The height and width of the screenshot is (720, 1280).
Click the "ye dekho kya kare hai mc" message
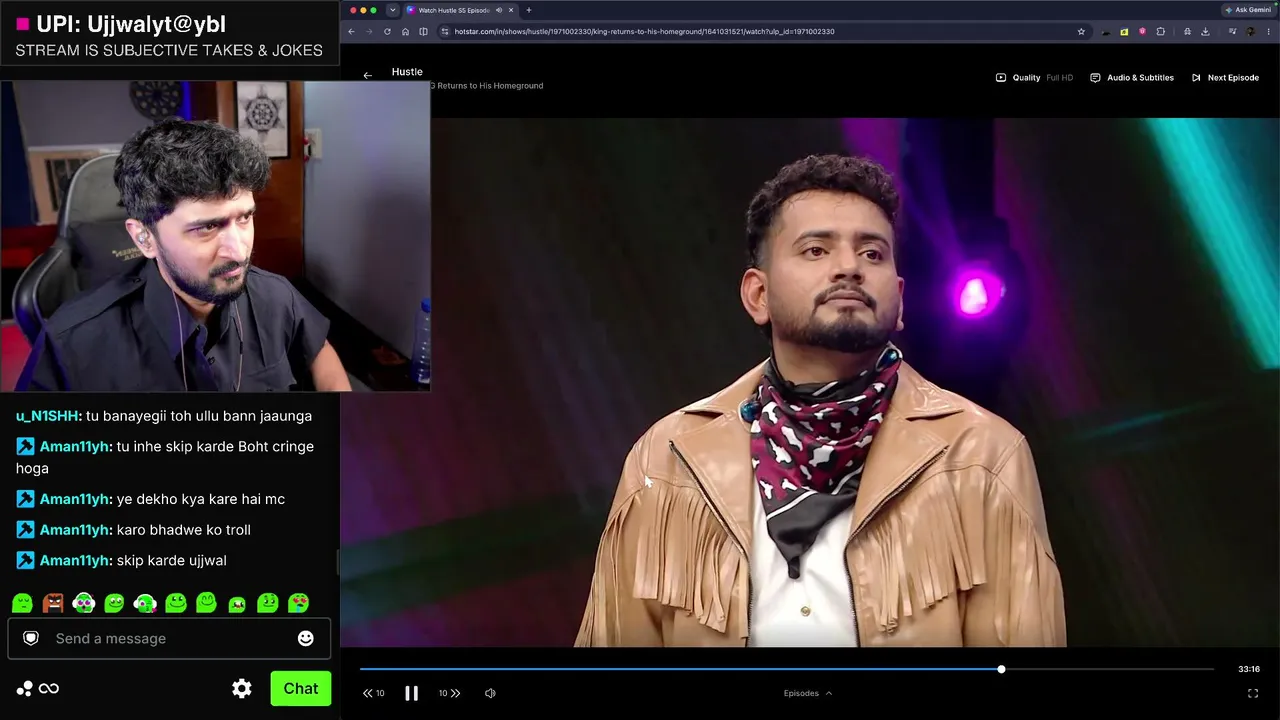tap(201, 499)
